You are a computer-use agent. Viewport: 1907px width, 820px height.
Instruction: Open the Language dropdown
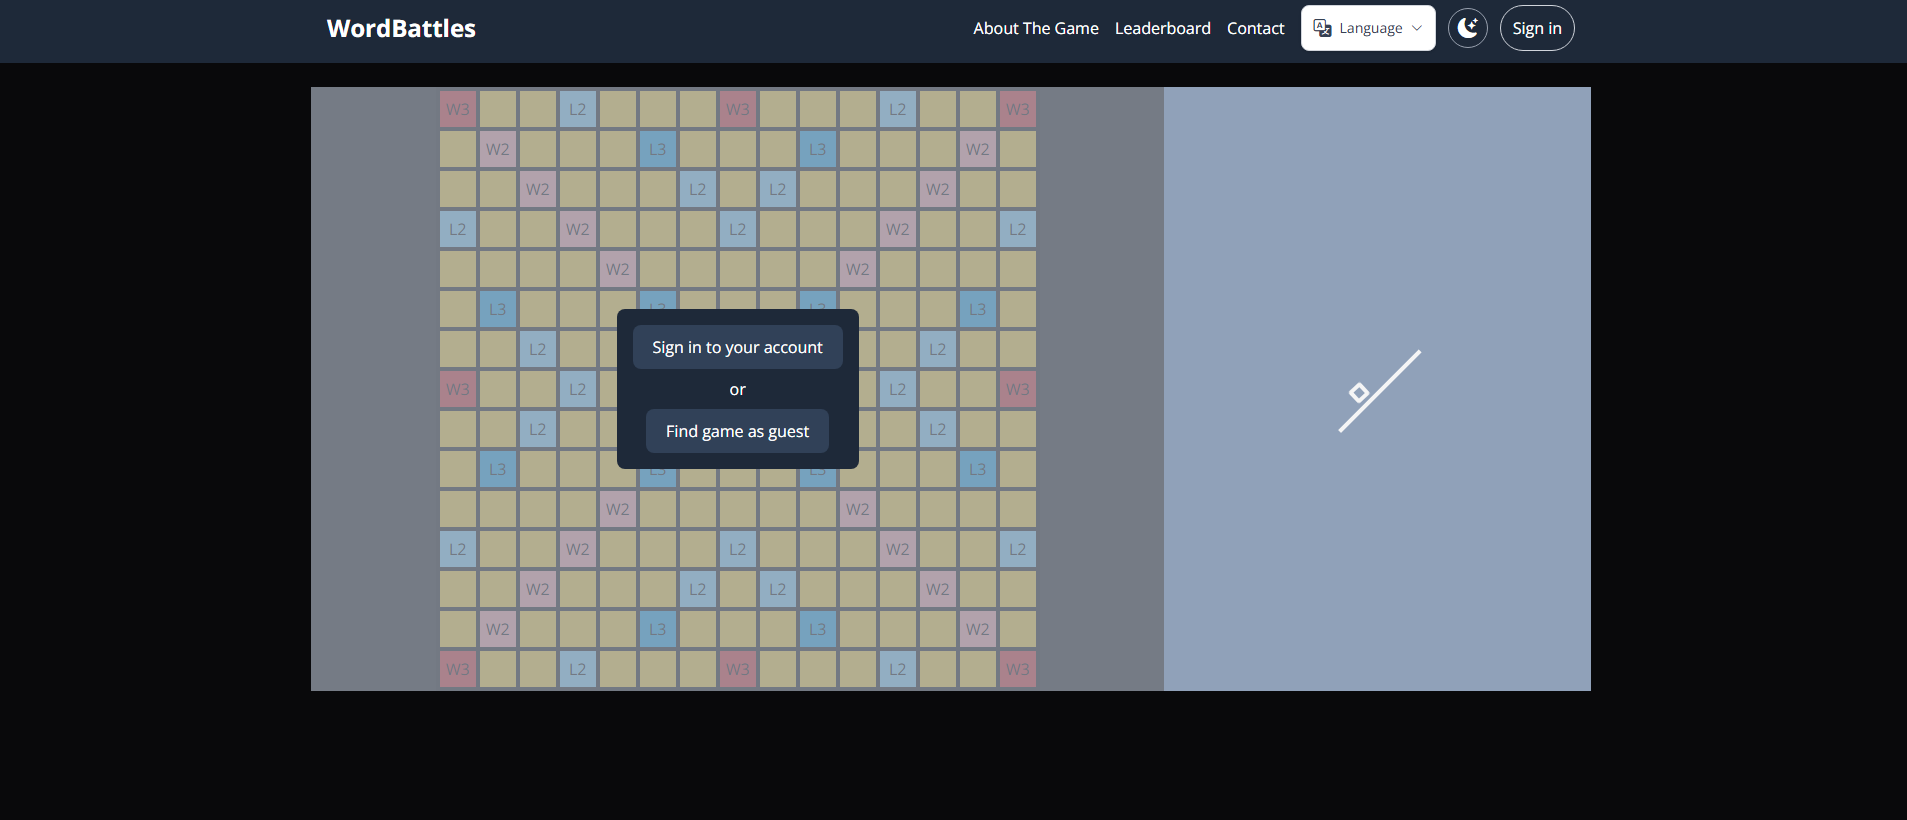point(1367,28)
